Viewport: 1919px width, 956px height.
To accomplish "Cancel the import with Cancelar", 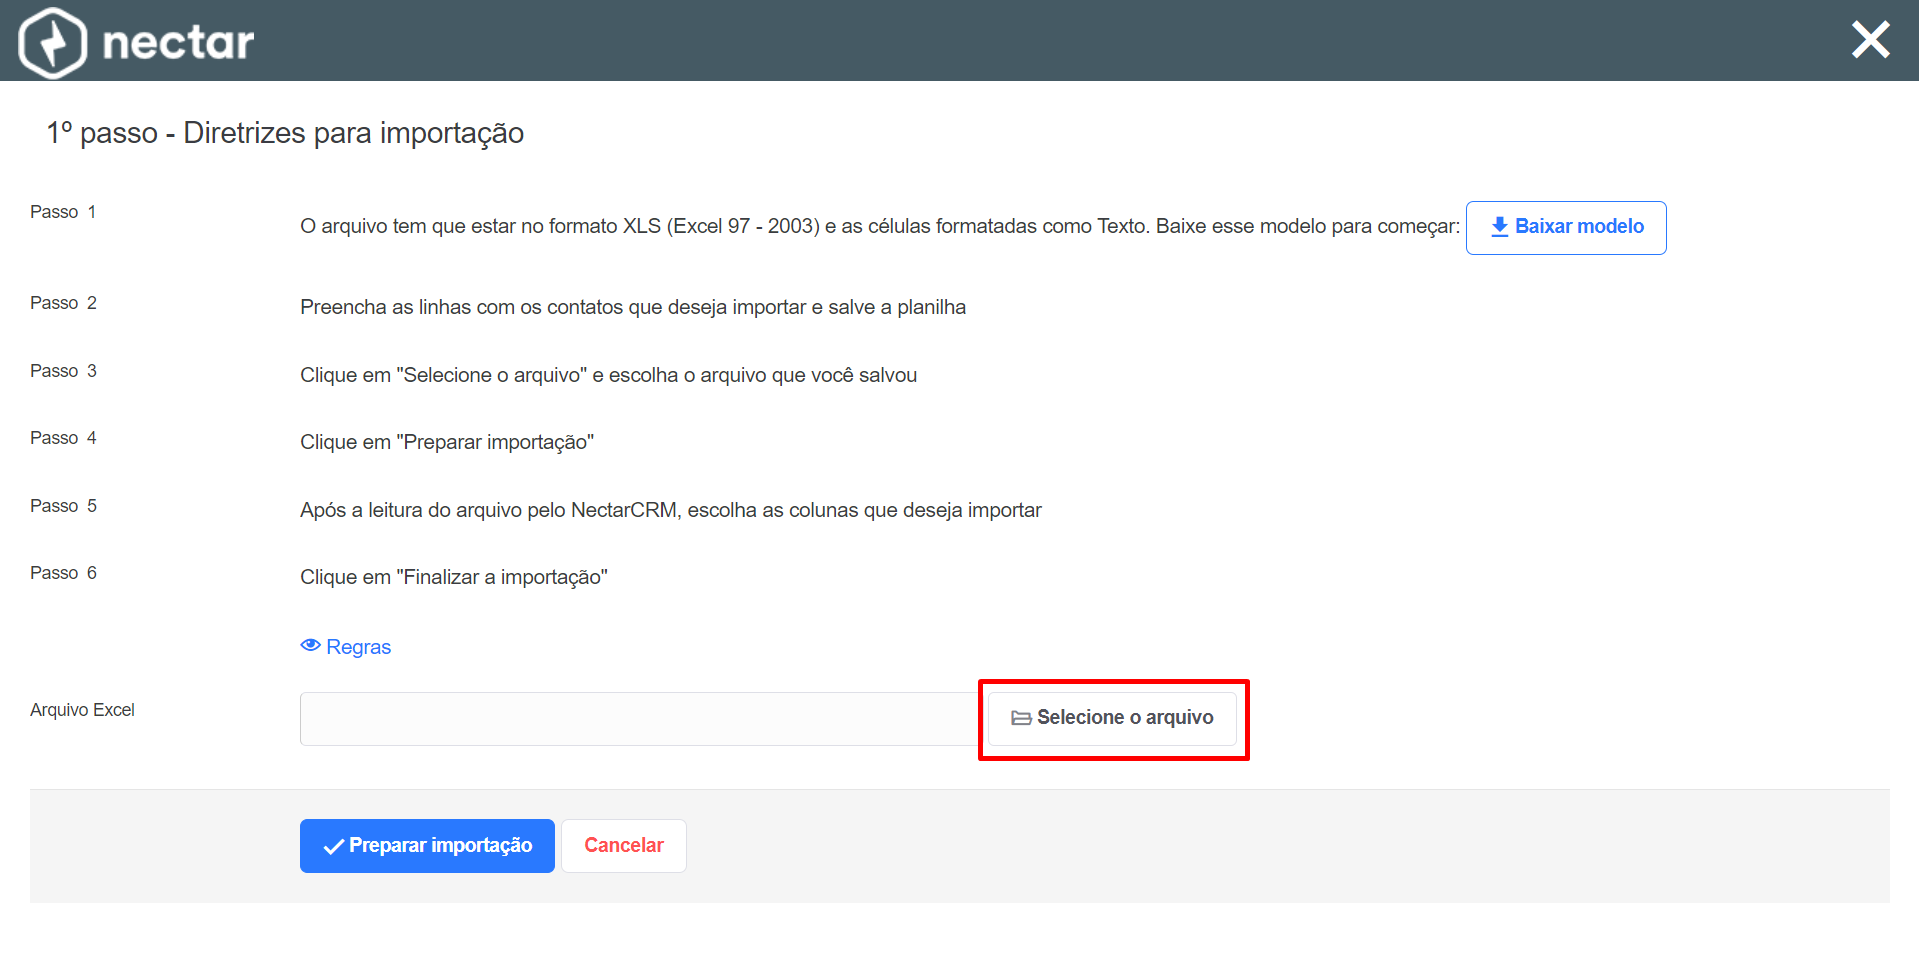I will (x=624, y=846).
